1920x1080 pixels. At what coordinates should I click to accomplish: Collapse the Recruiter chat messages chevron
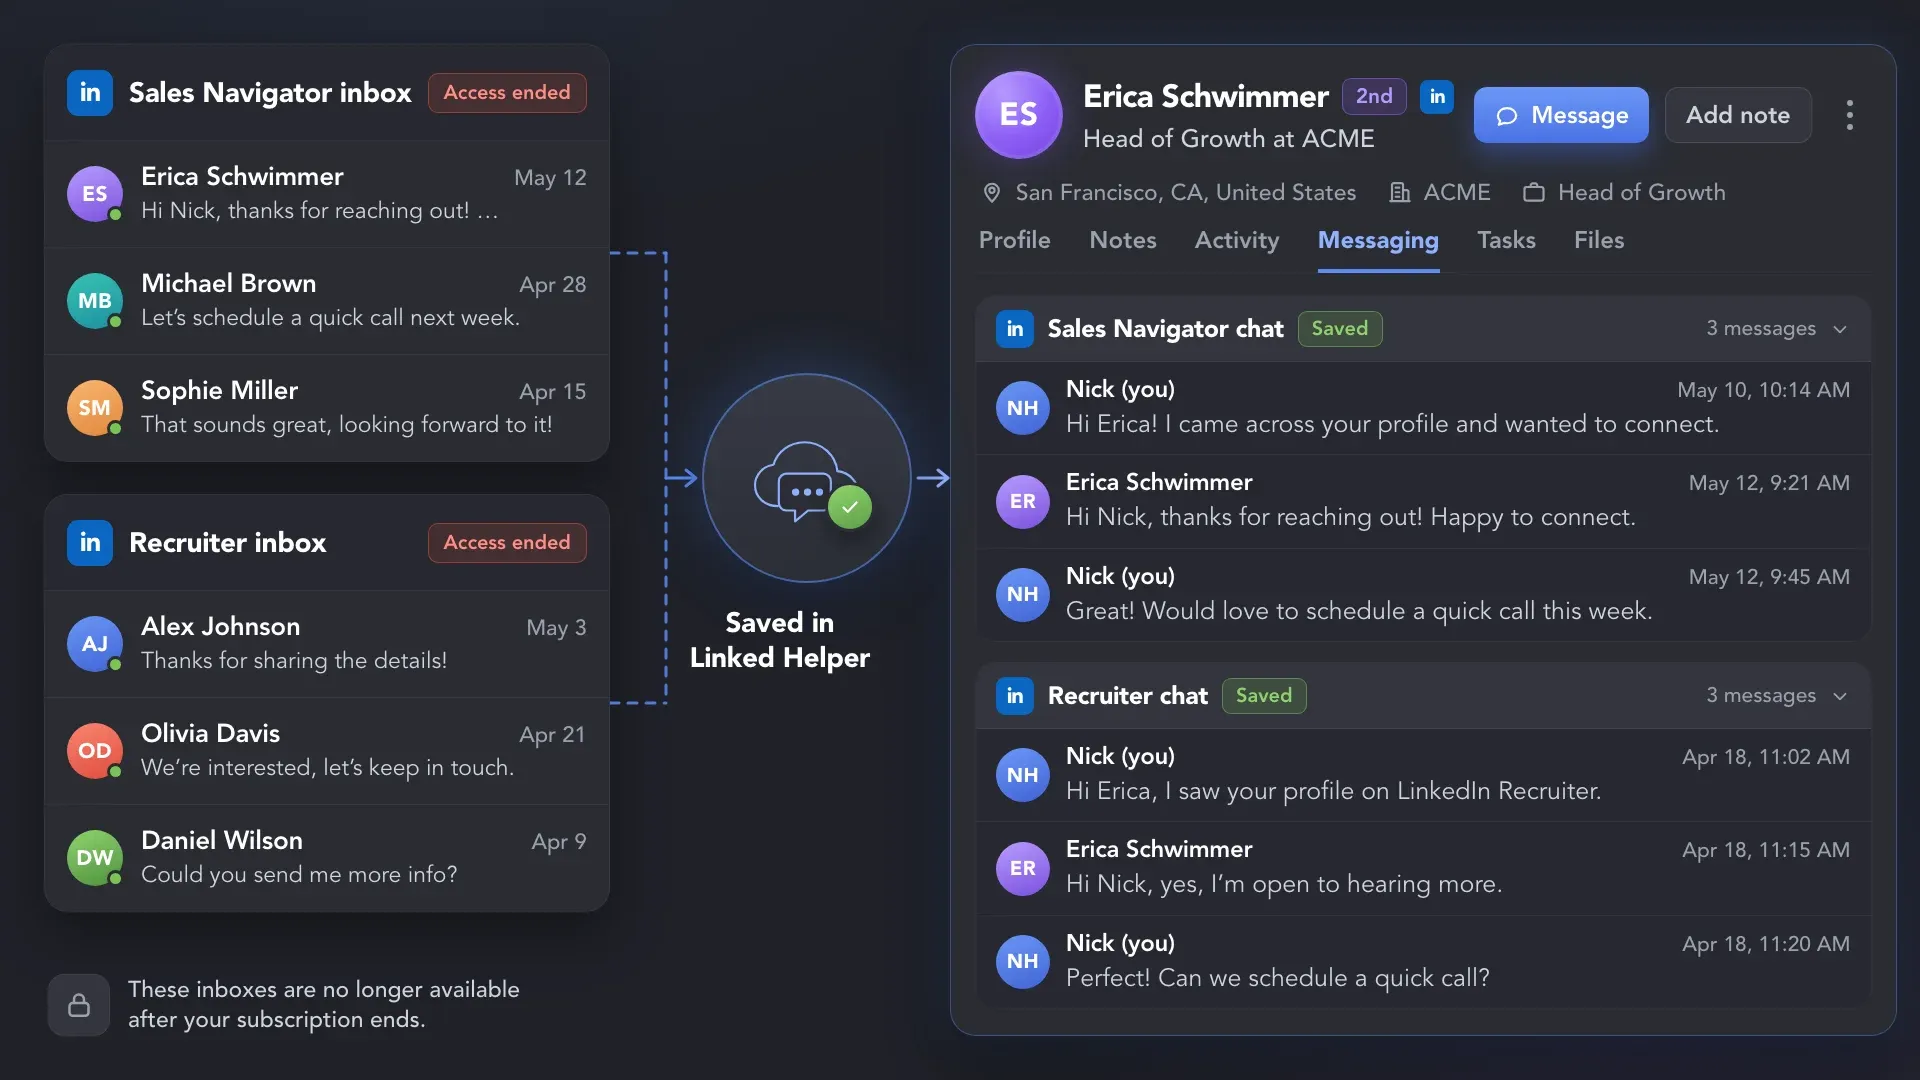click(x=1840, y=696)
